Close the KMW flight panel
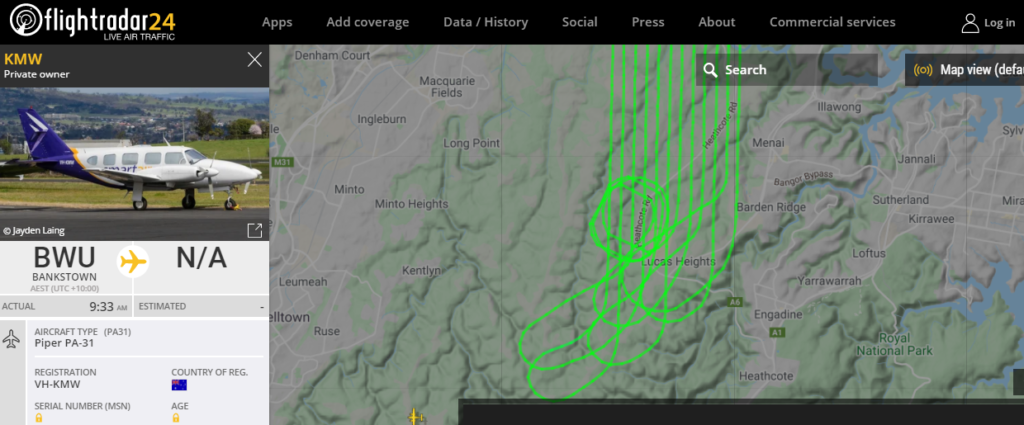Screen dimensions: 1024x425 [255, 60]
